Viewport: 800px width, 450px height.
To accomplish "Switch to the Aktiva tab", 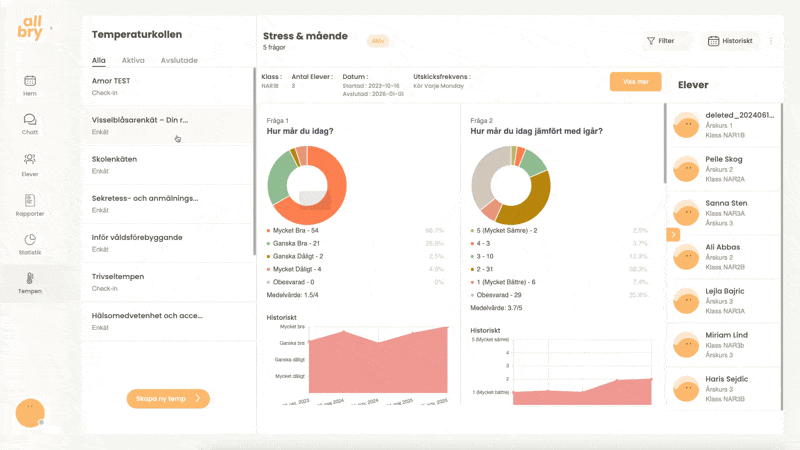I will [133, 60].
